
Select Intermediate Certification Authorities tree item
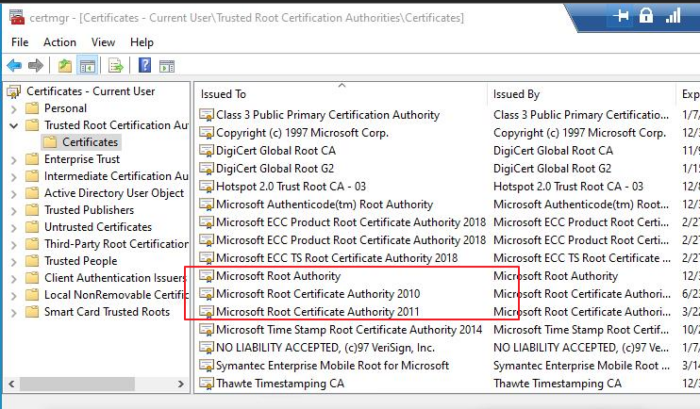pyautogui.click(x=116, y=176)
